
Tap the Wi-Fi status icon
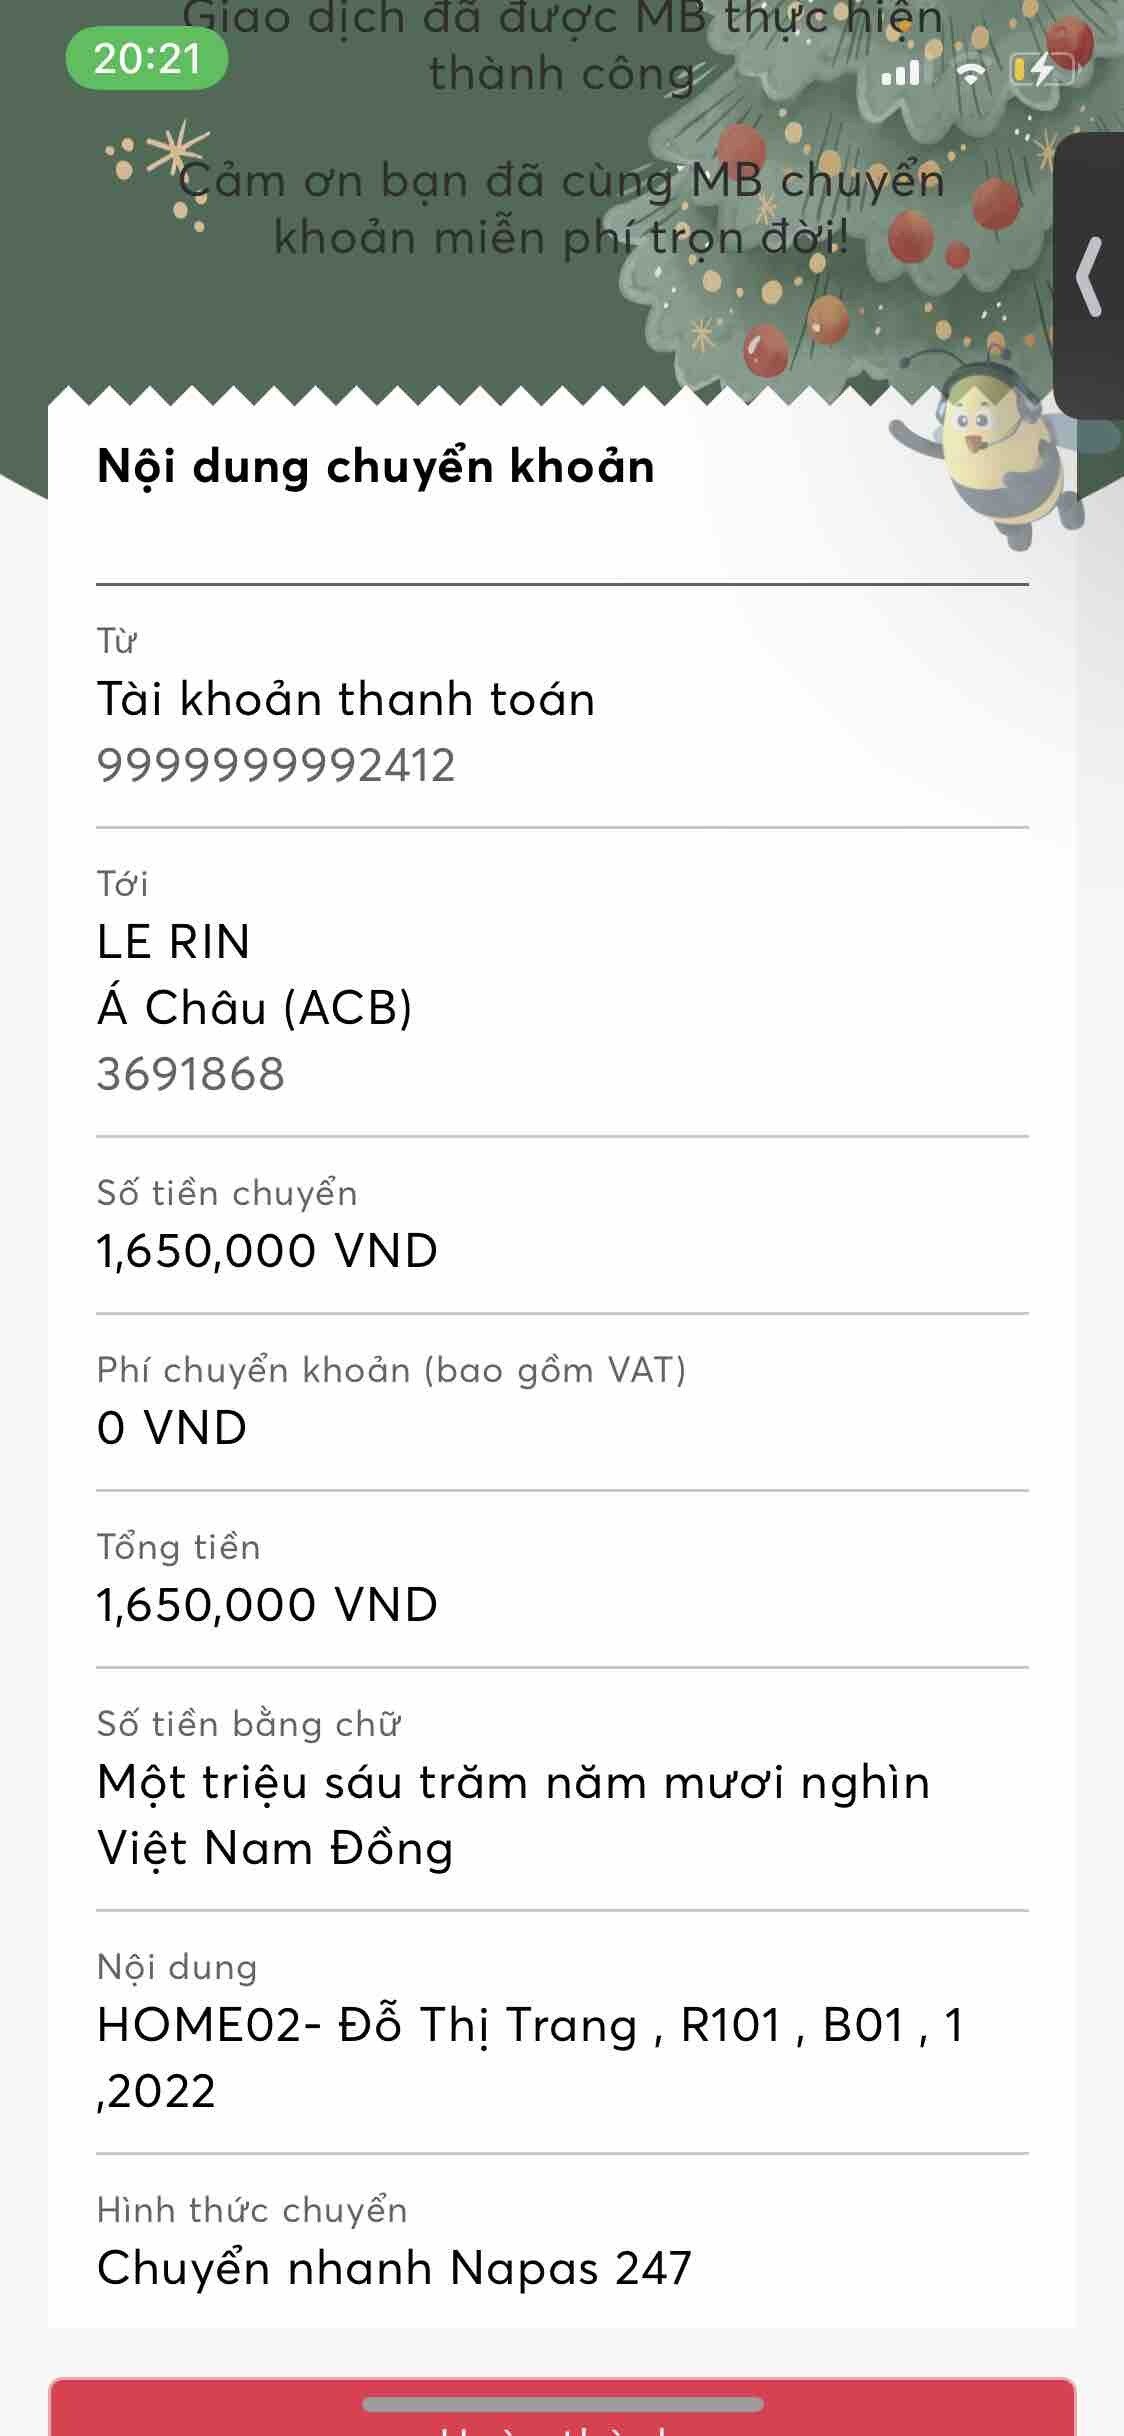(969, 71)
